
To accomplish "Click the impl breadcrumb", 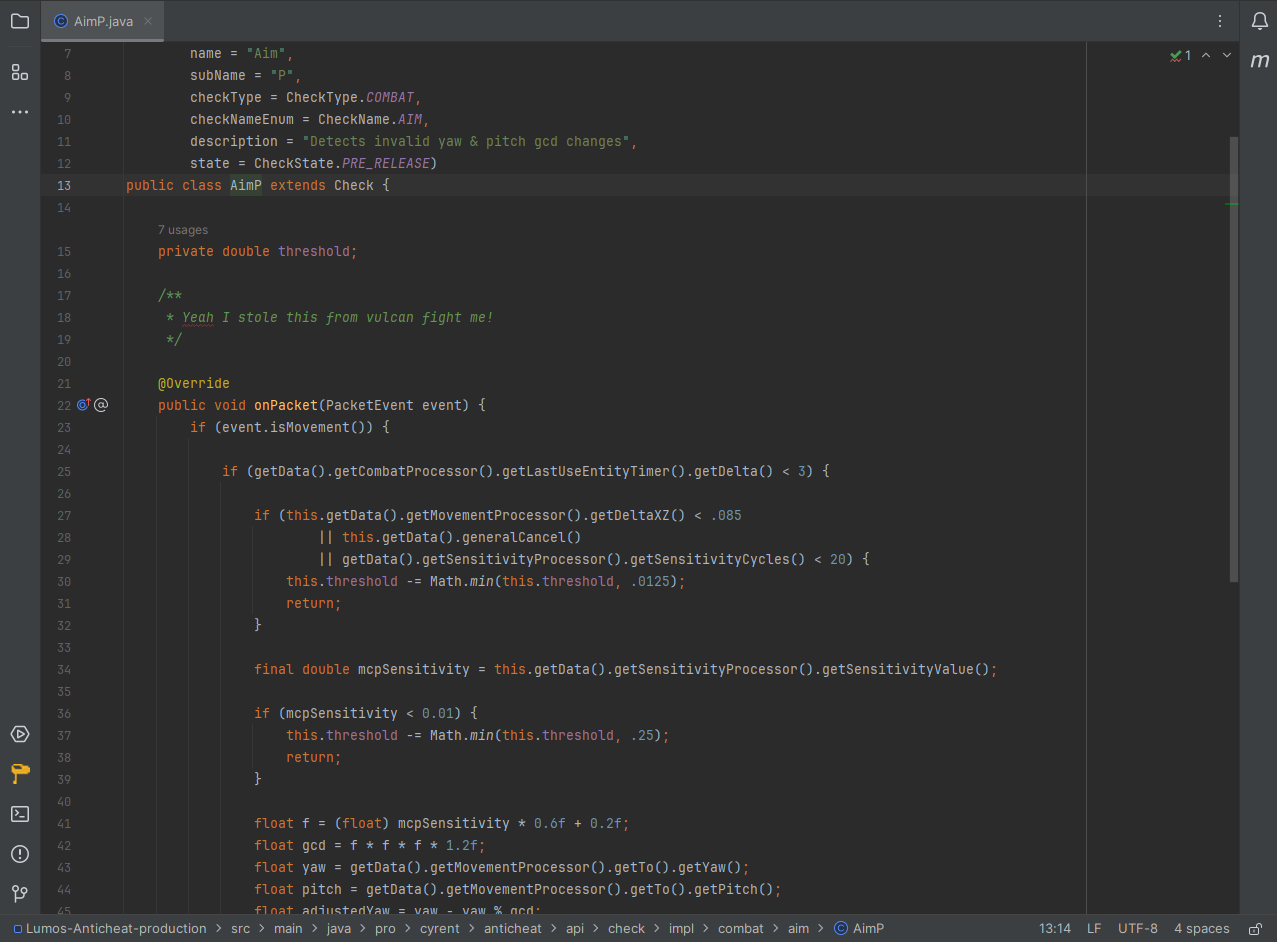I will click(681, 929).
